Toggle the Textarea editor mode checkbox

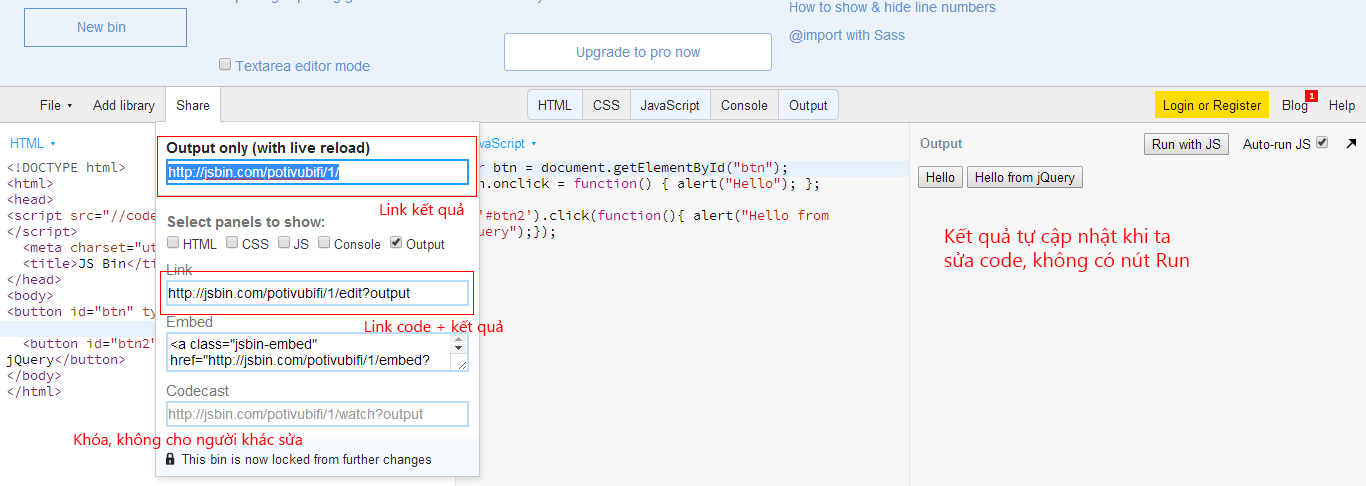coord(225,65)
